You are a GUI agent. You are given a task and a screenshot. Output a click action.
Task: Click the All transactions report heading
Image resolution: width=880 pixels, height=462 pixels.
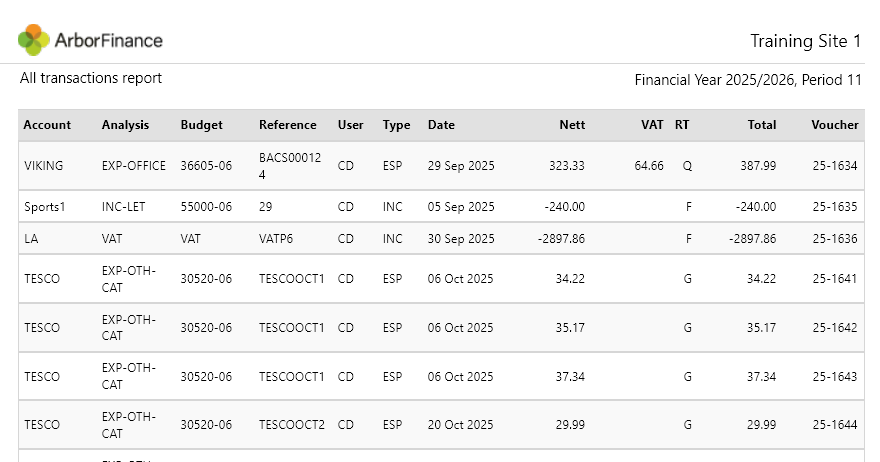click(91, 78)
